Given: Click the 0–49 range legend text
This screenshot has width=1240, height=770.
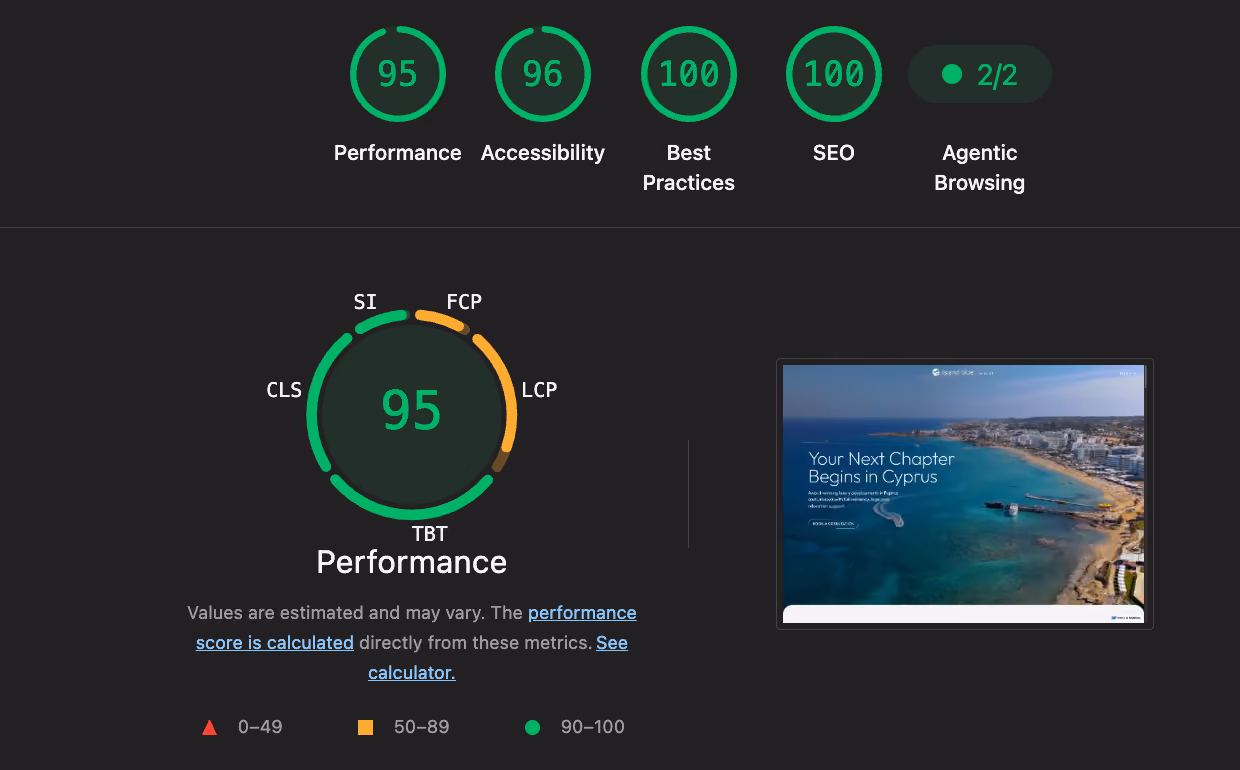Looking at the screenshot, I should (x=260, y=727).
